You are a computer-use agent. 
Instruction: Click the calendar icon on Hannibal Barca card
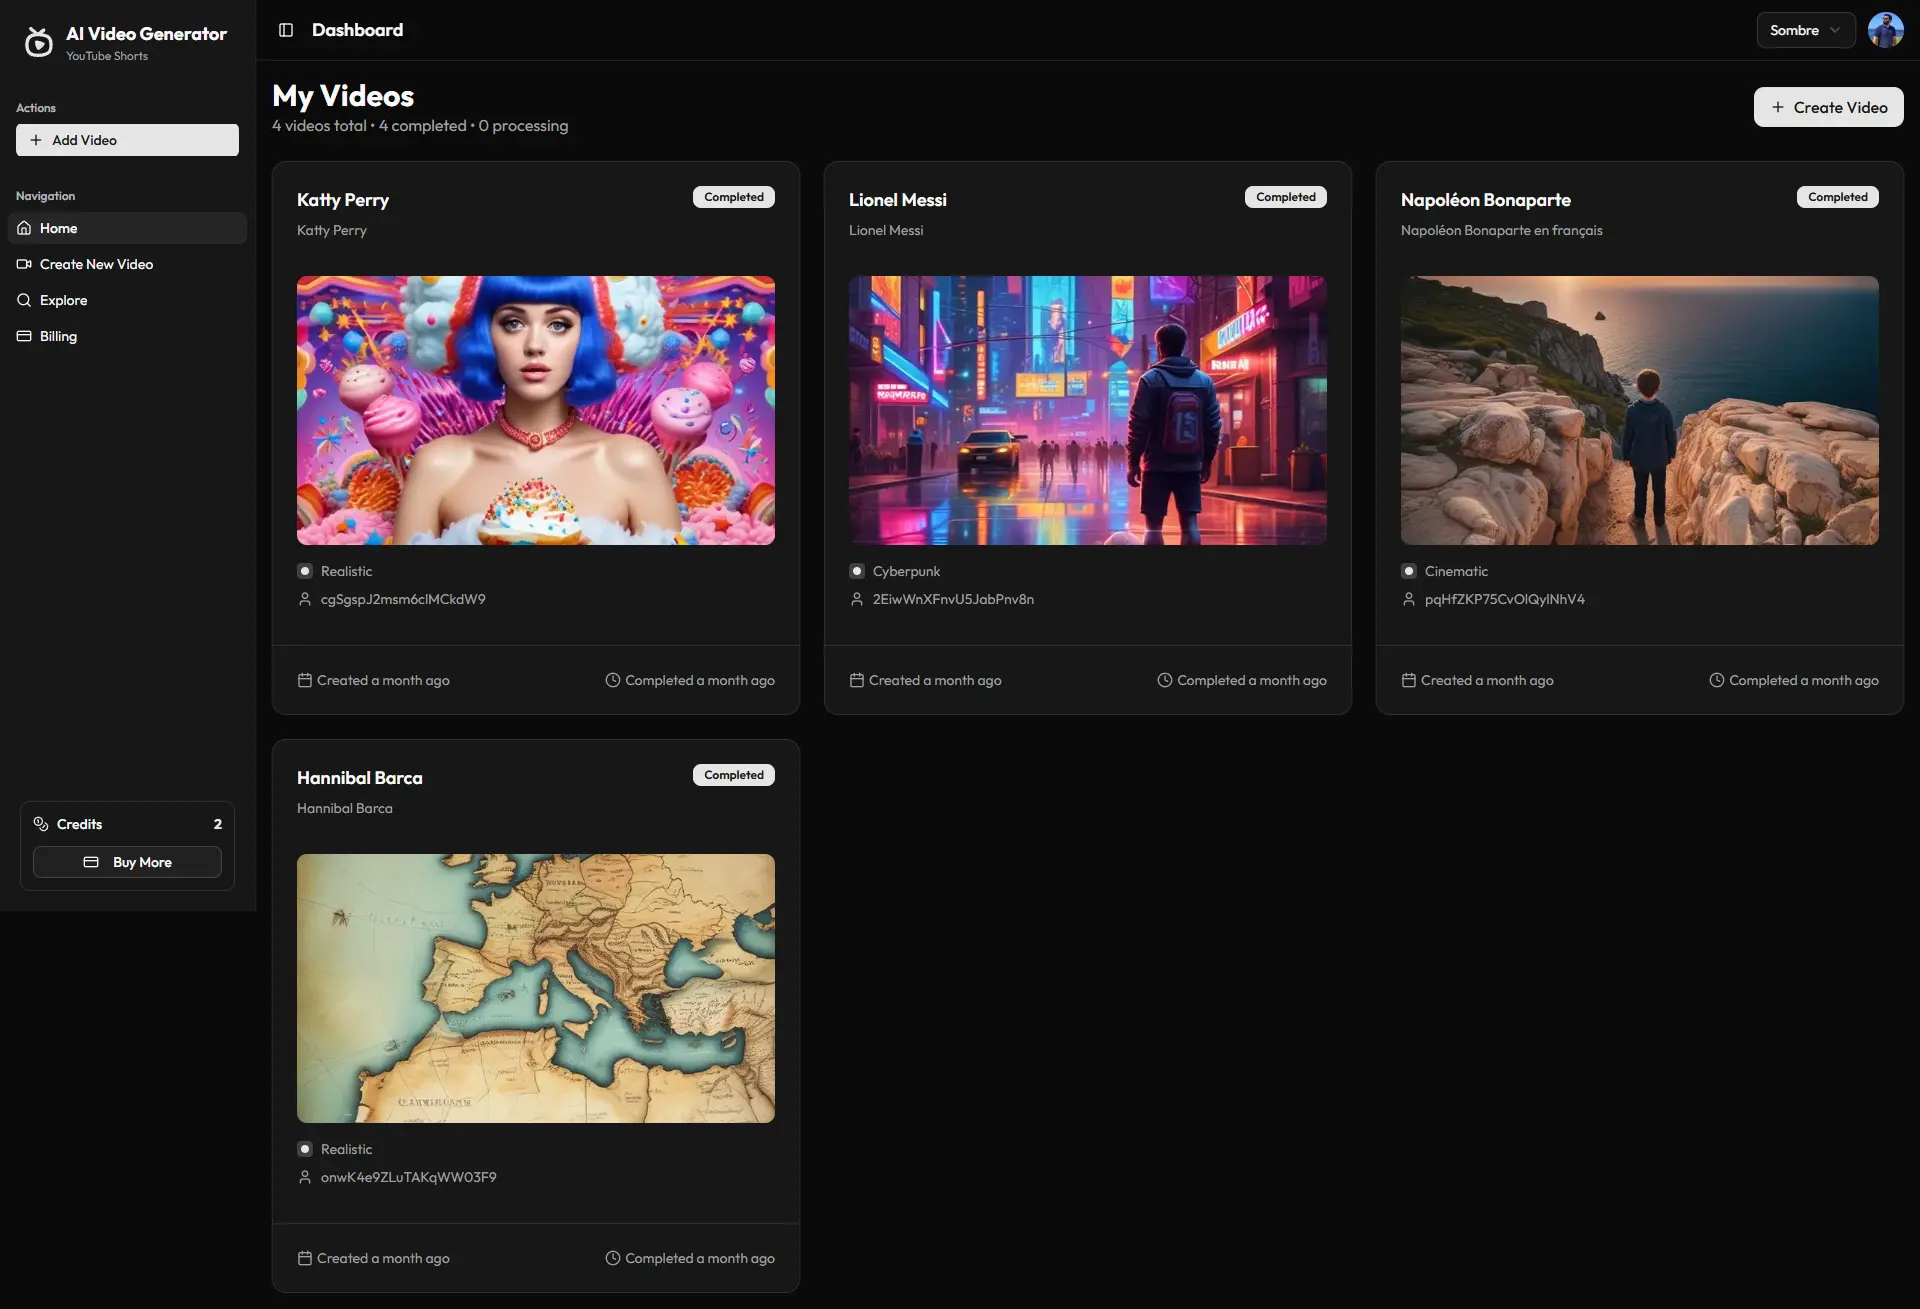305,1258
